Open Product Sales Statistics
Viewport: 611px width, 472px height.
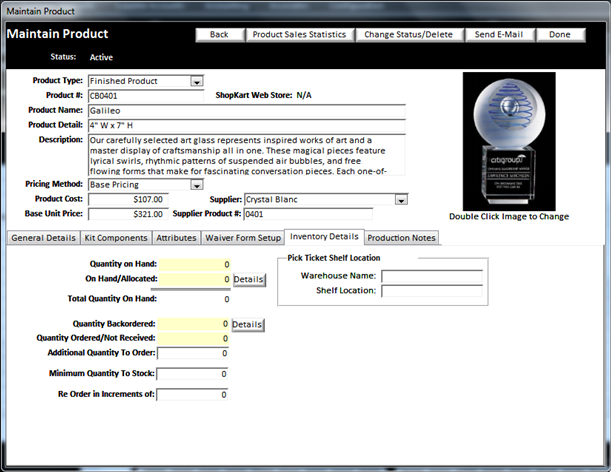tap(299, 35)
